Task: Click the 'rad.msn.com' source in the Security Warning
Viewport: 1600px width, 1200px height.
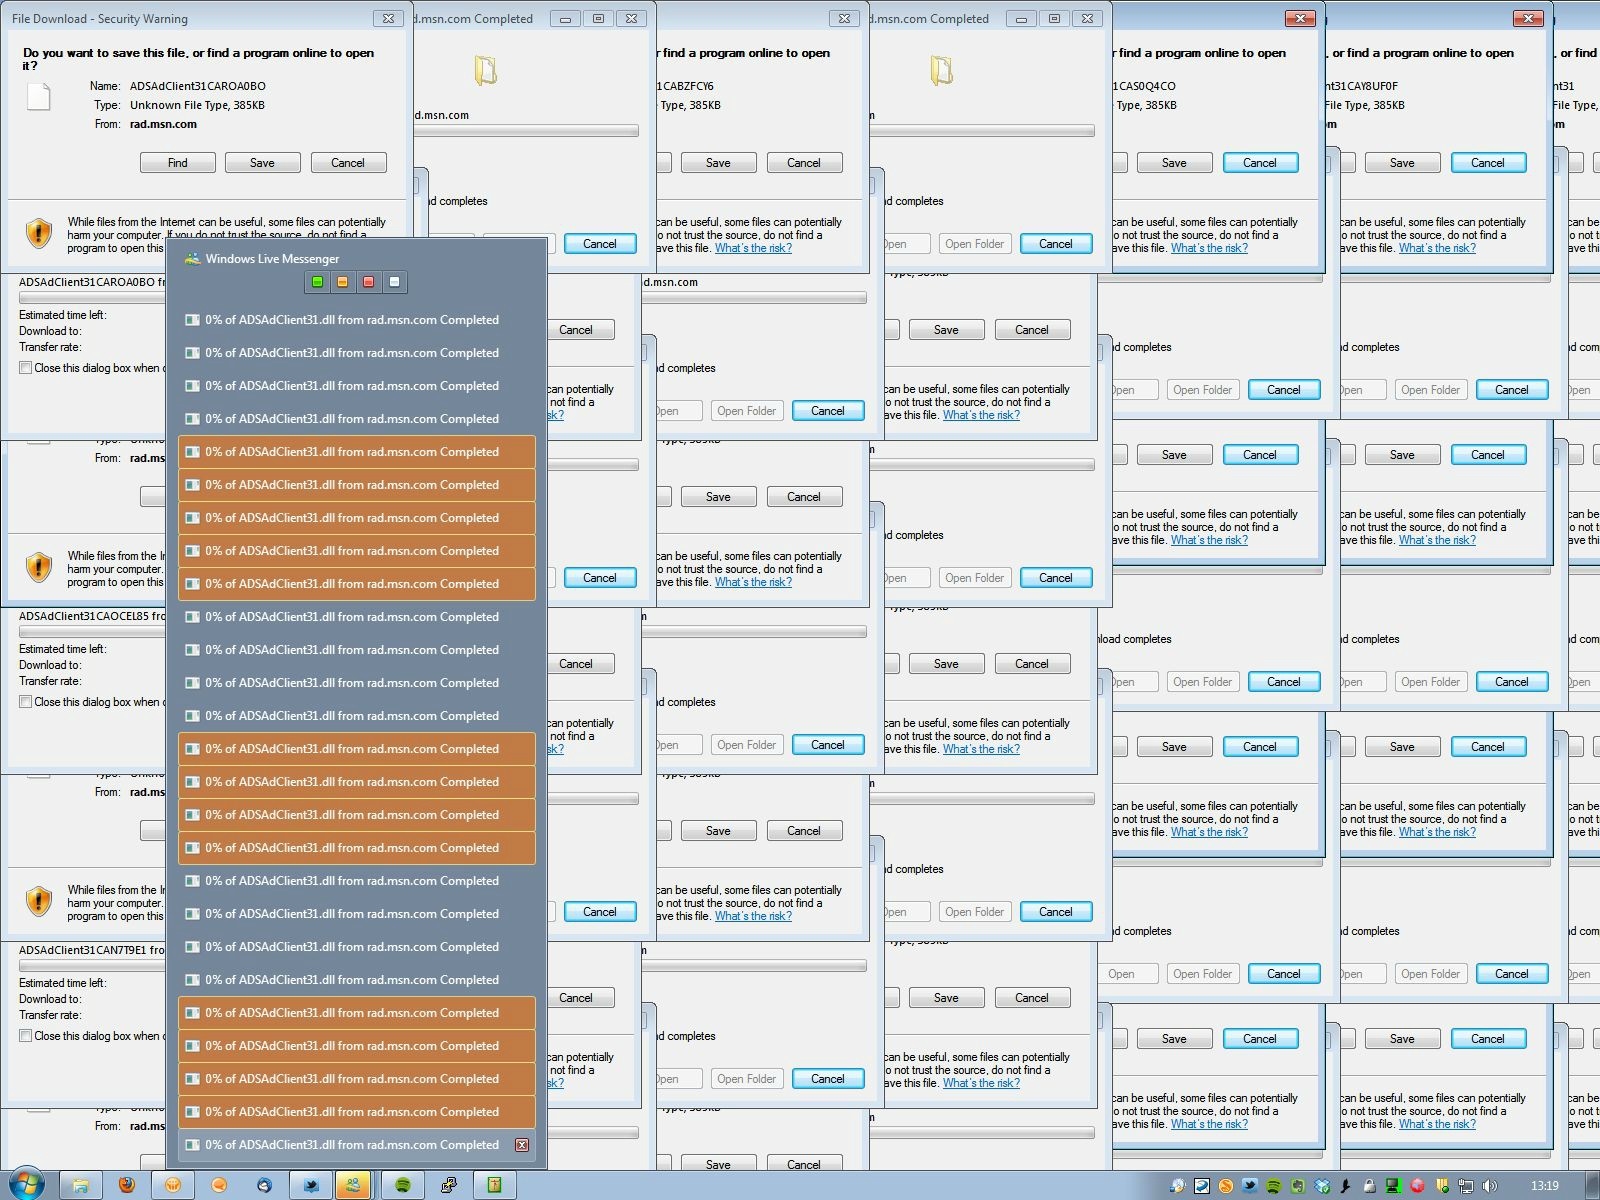Action: [163, 124]
